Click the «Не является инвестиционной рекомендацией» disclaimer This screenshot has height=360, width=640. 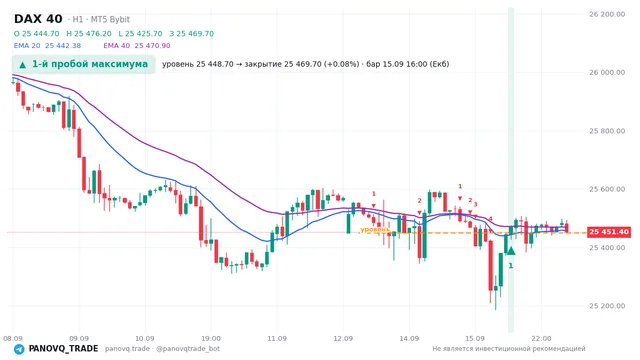(509, 349)
